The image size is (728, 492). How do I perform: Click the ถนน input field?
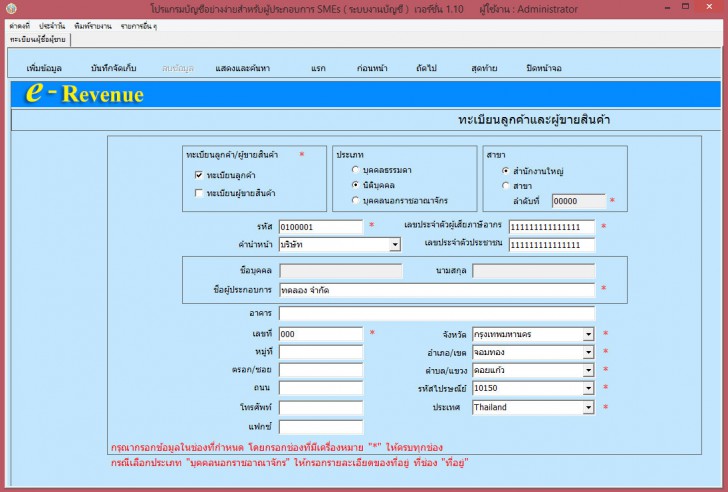coord(321,388)
